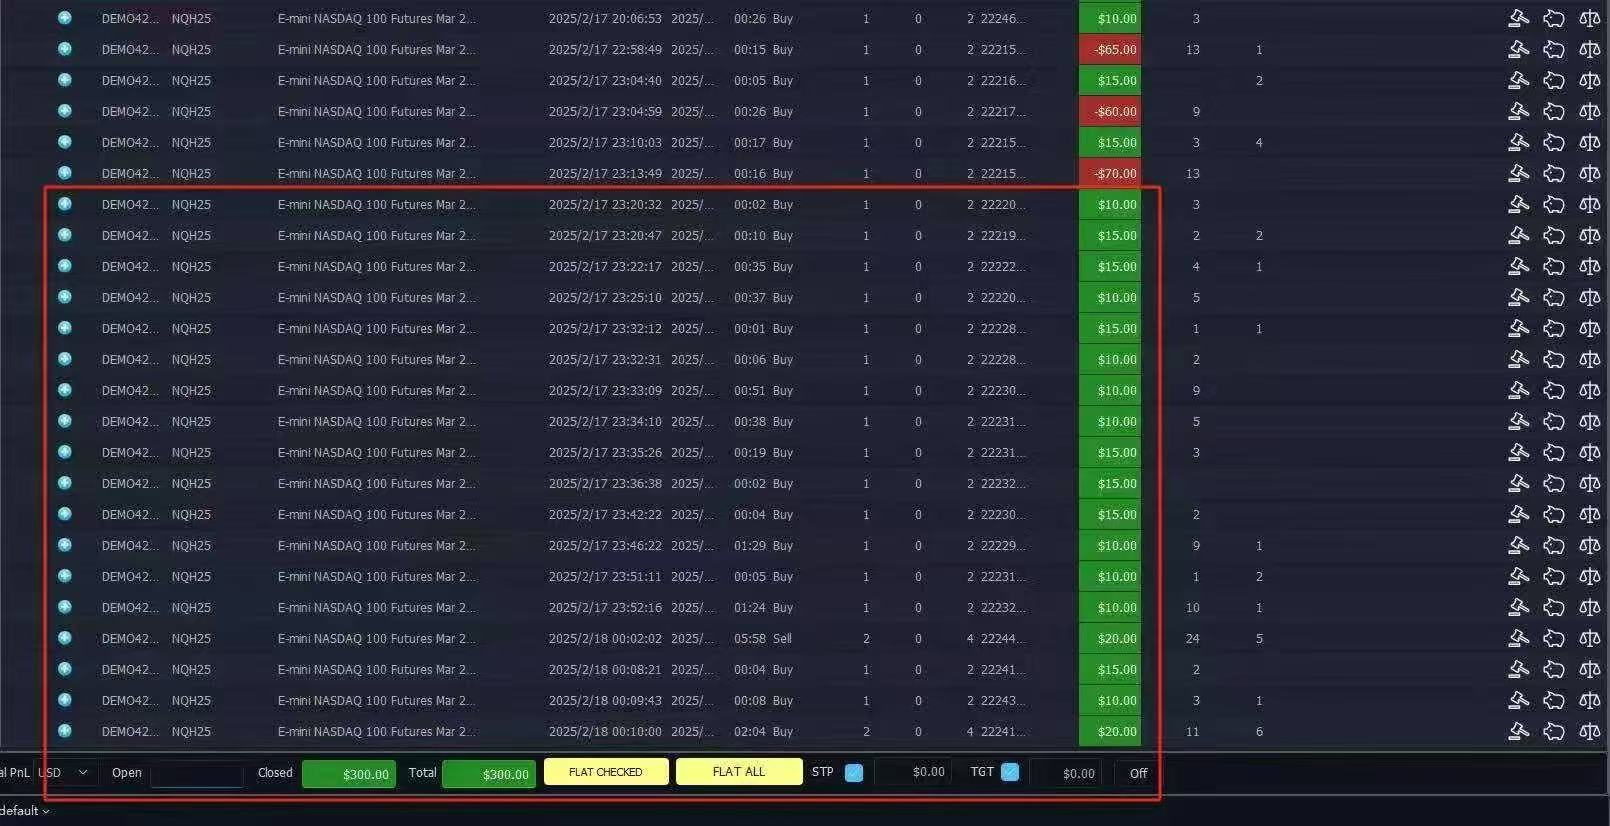Click the scales icon in the 23:33:09 row
The image size is (1610, 826).
(1589, 390)
